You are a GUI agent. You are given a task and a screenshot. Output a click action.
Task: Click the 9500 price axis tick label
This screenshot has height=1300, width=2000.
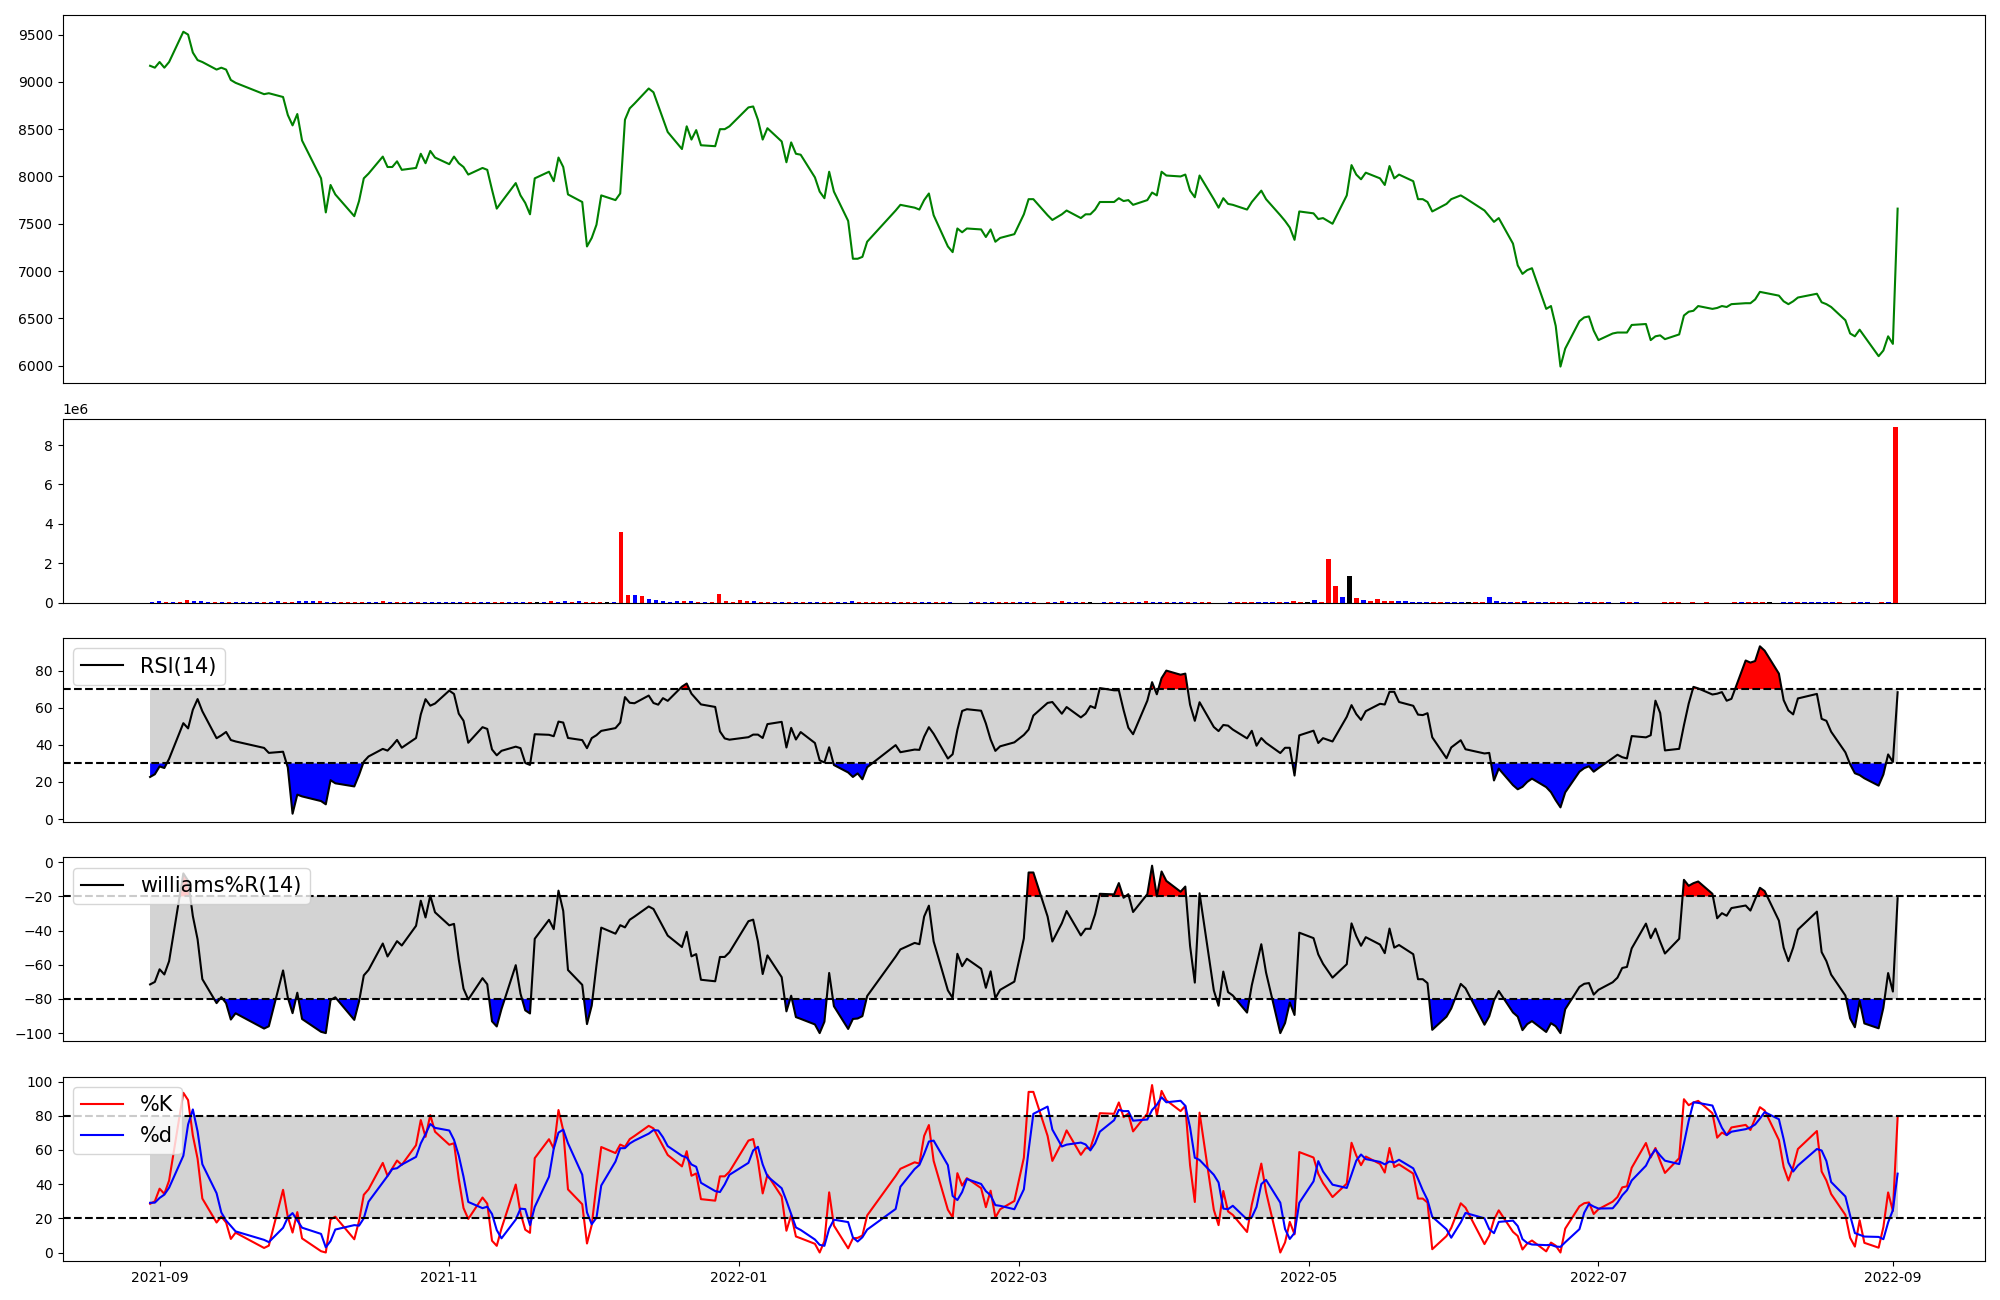click(37, 35)
